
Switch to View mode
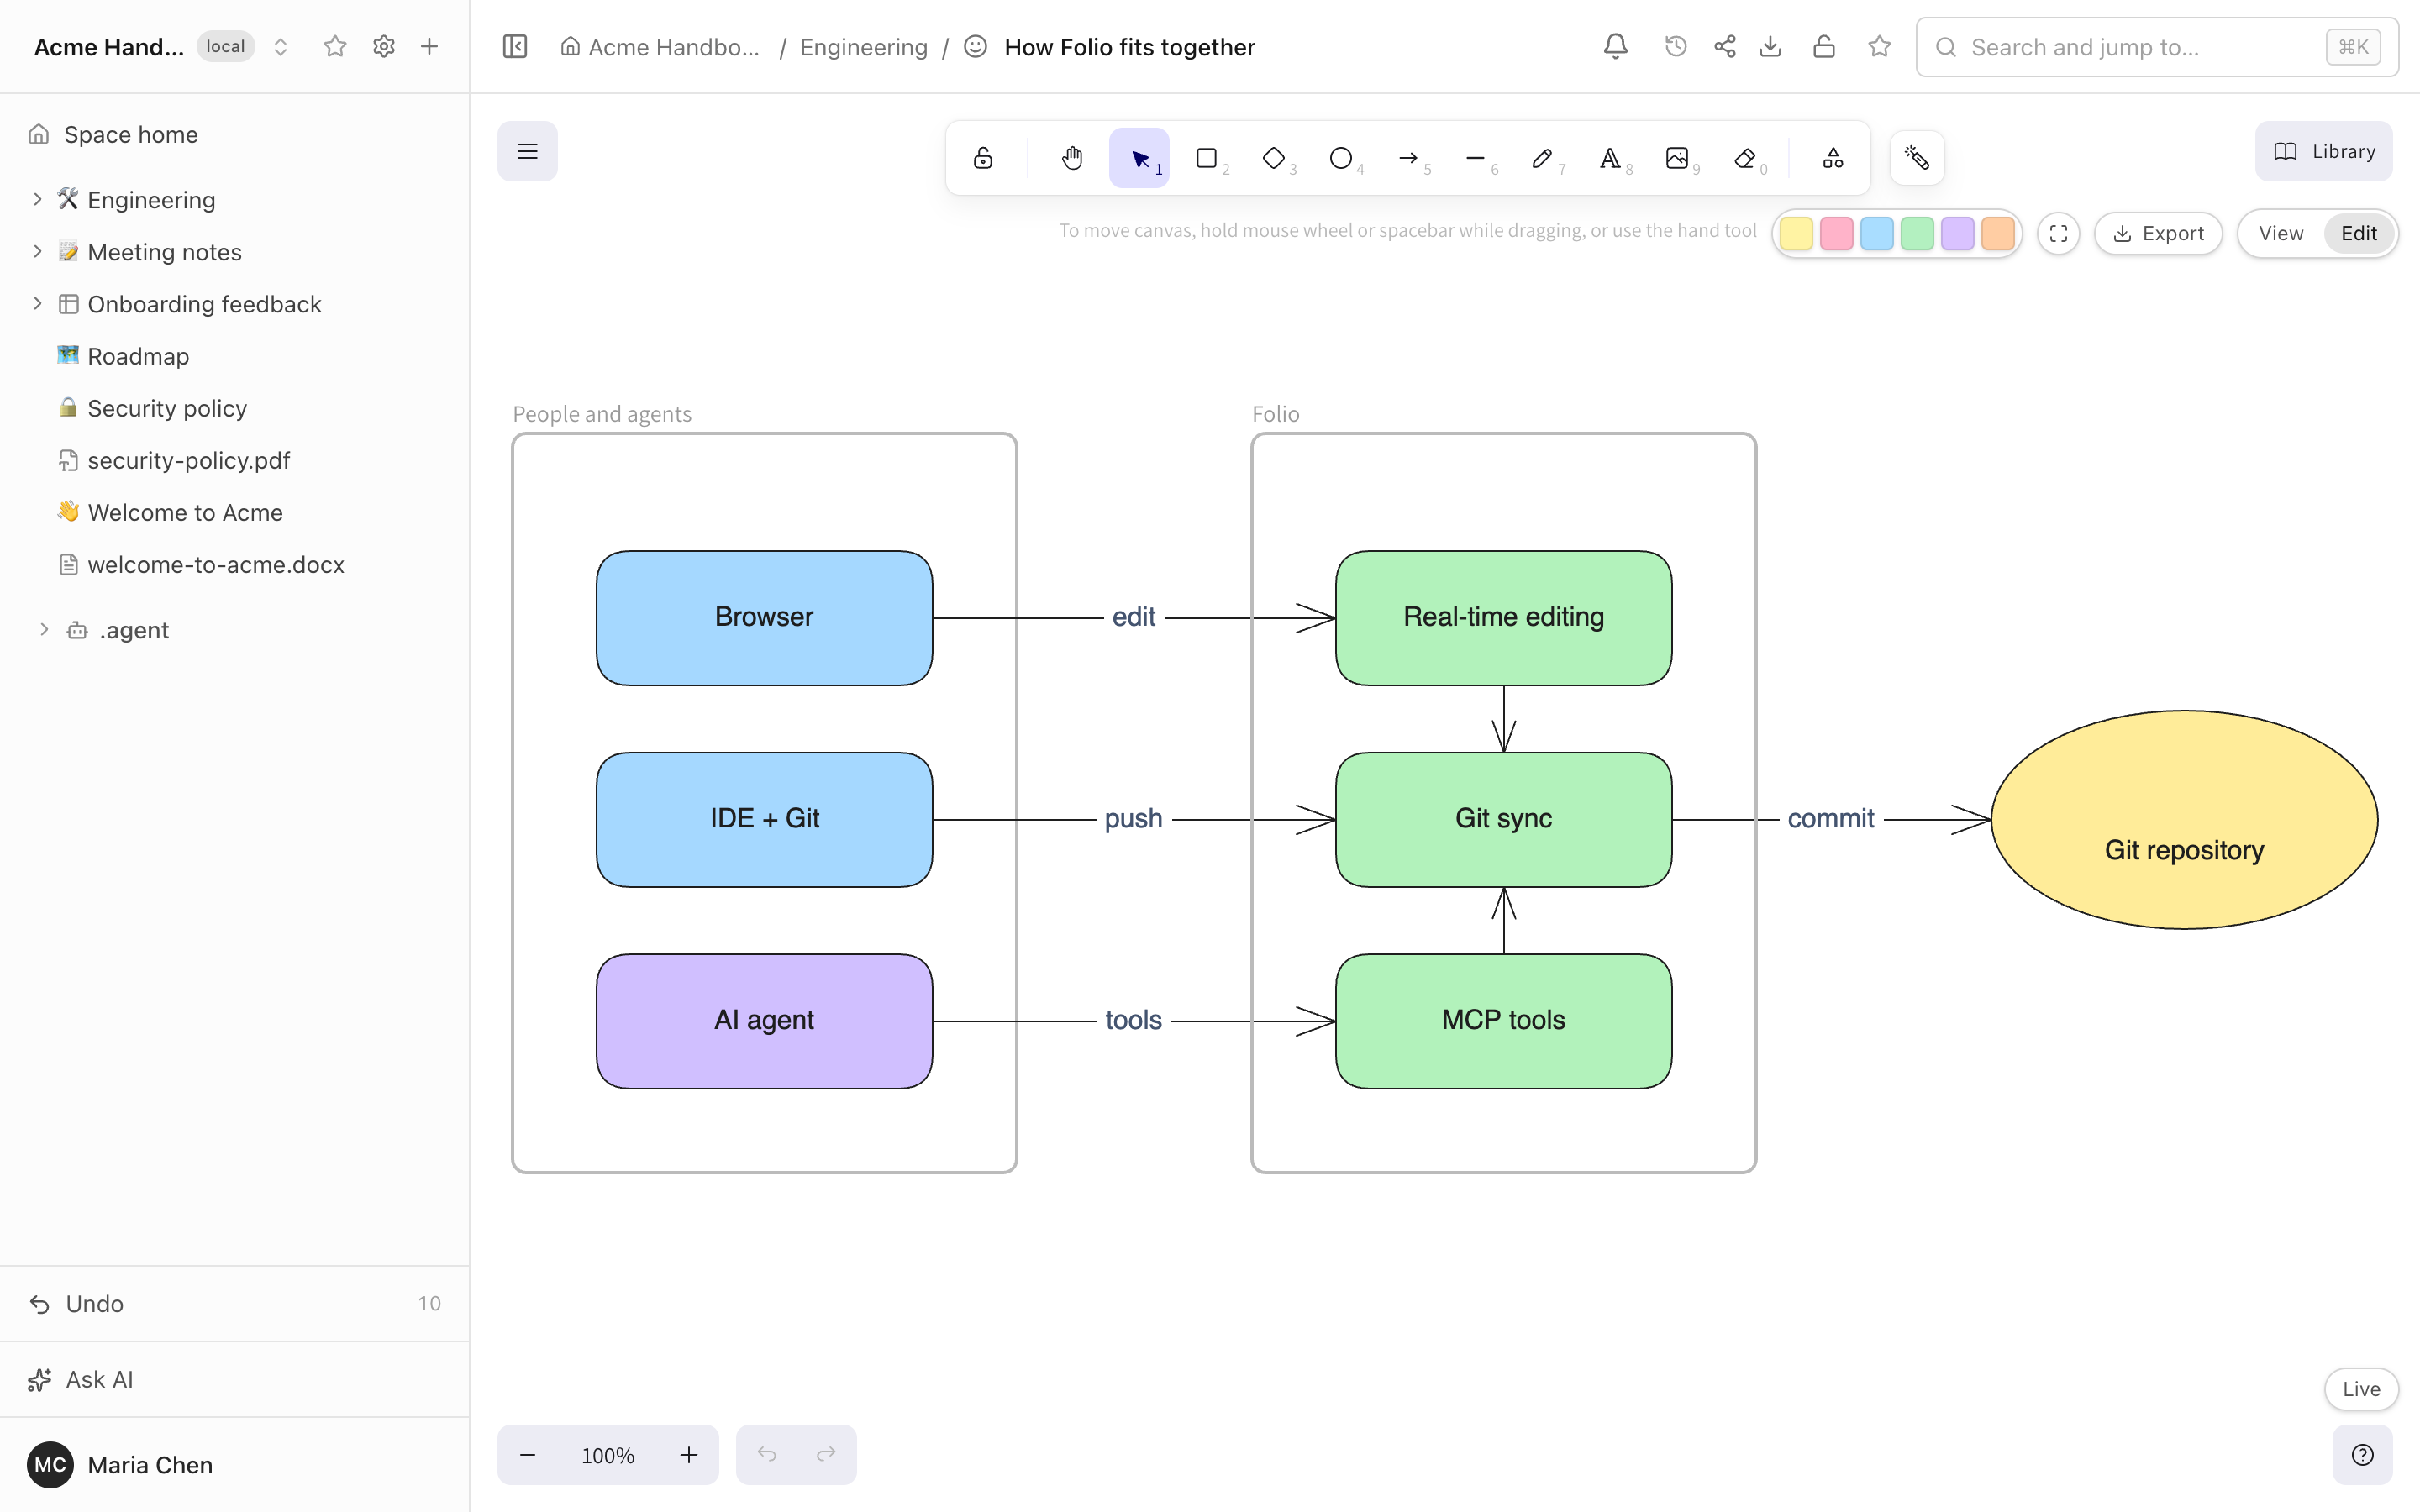(2281, 233)
